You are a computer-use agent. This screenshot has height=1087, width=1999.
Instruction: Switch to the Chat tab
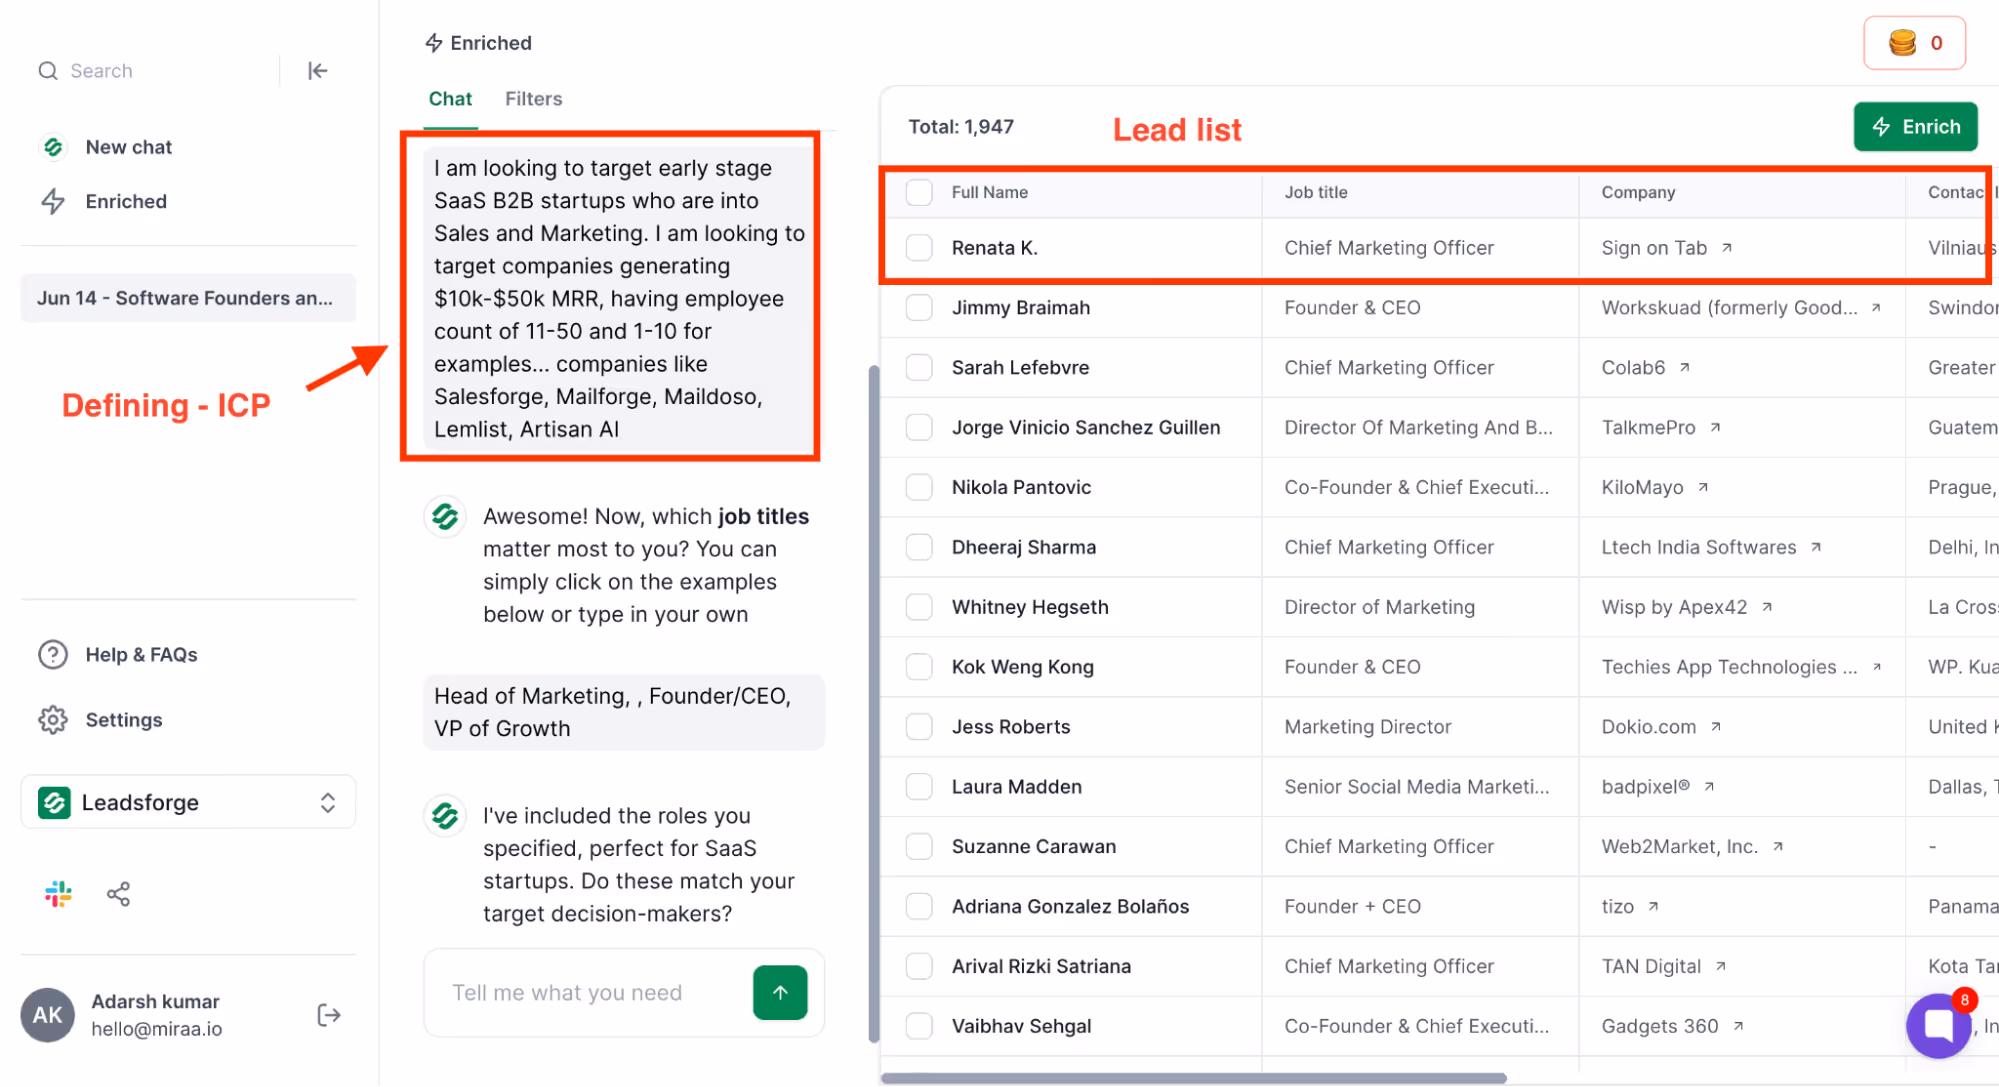450,99
